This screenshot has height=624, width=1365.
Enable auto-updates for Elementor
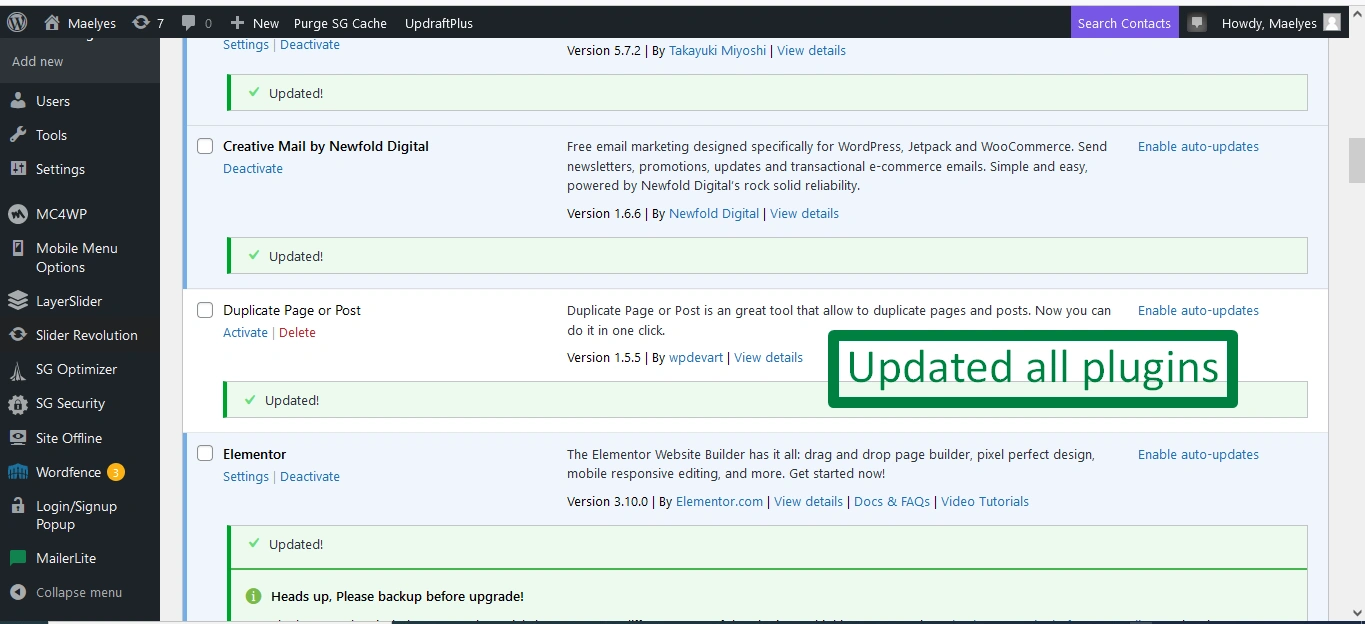point(1198,454)
